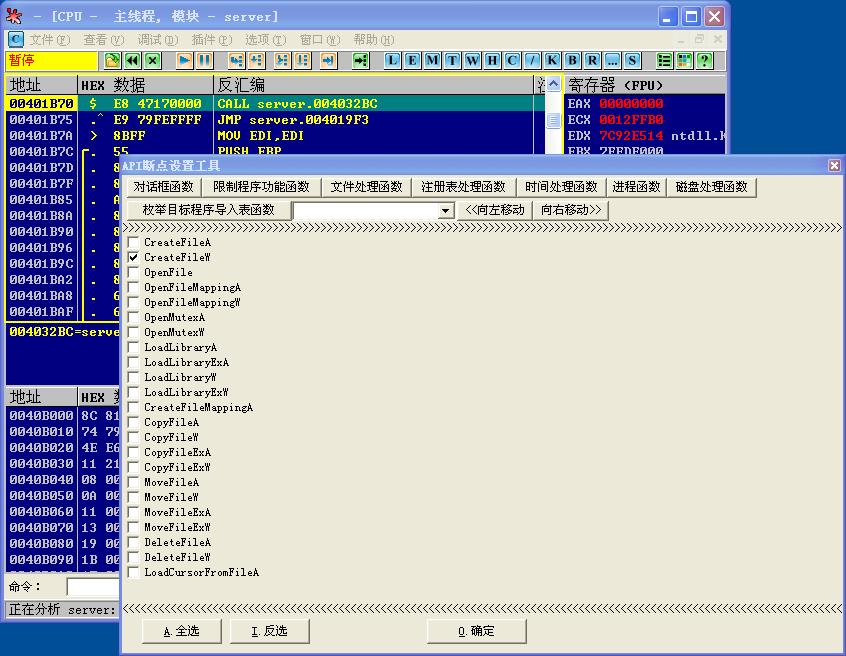This screenshot has width=846, height=656.
Task: Open Breakpoints window with B icon
Action: click(572, 60)
